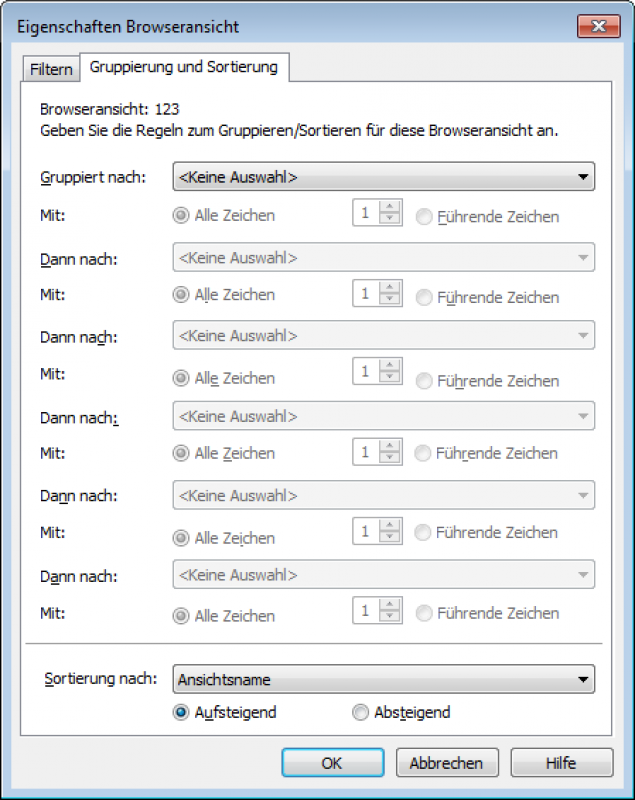Enable Führende Zeichen for the first group
Screen dimensions: 635x800
pyautogui.click(x=421, y=214)
